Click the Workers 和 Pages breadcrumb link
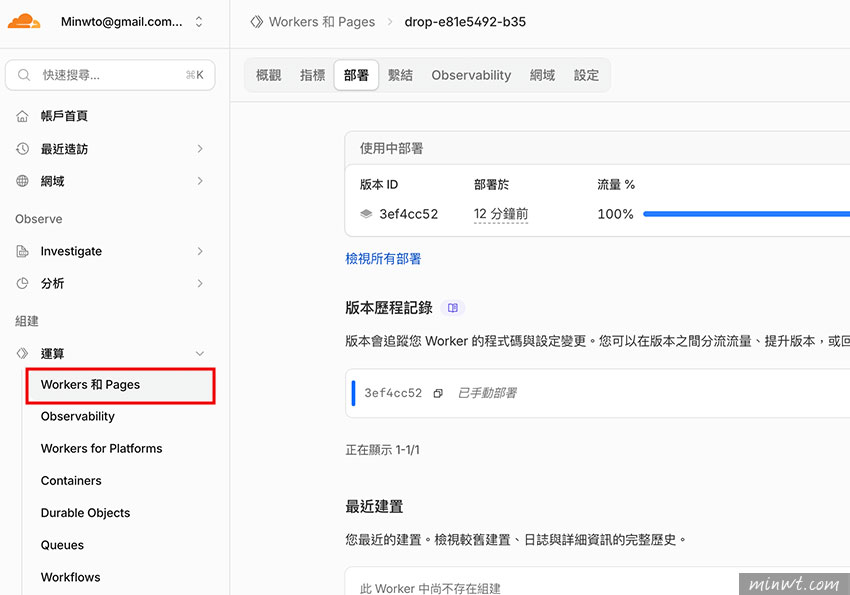This screenshot has width=850, height=595. point(322,22)
